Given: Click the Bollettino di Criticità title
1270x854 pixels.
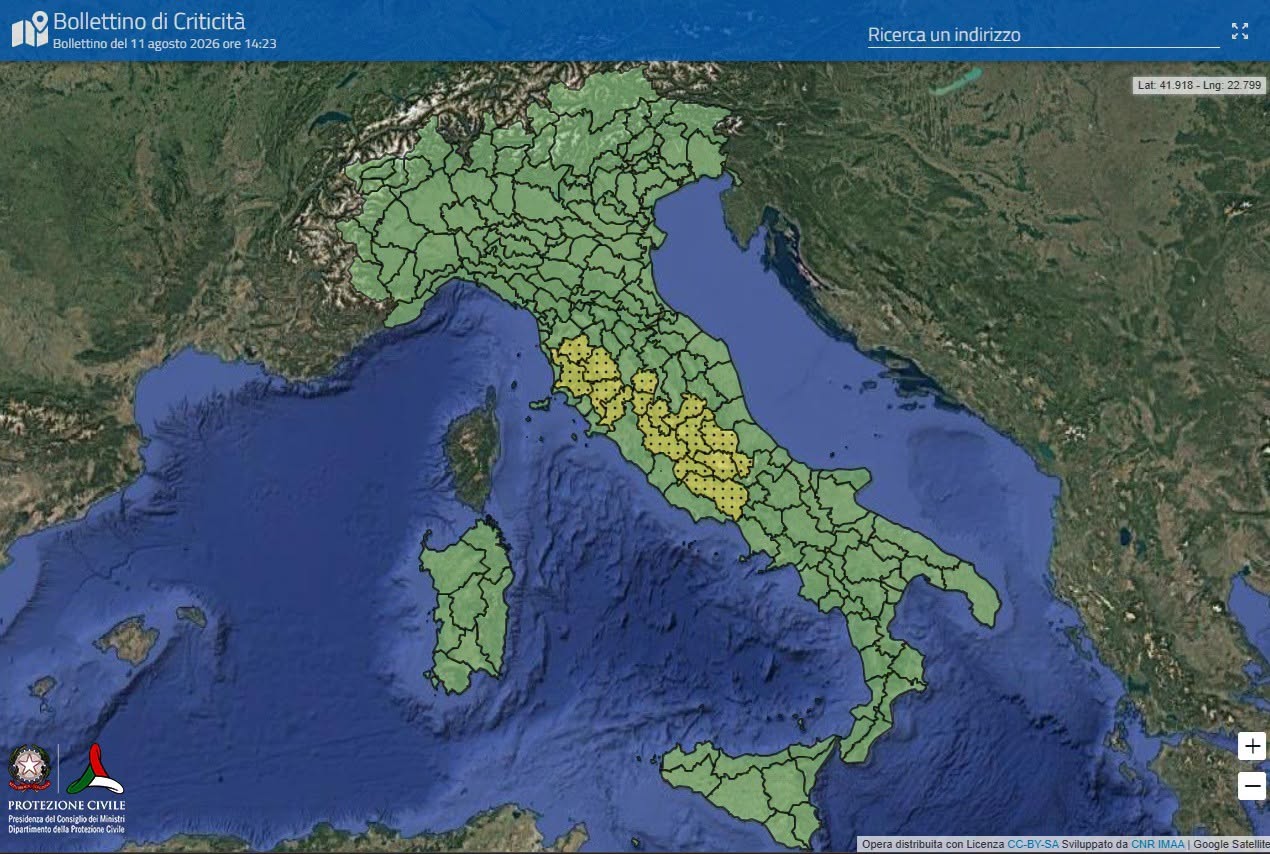Looking at the screenshot, I should [148, 21].
